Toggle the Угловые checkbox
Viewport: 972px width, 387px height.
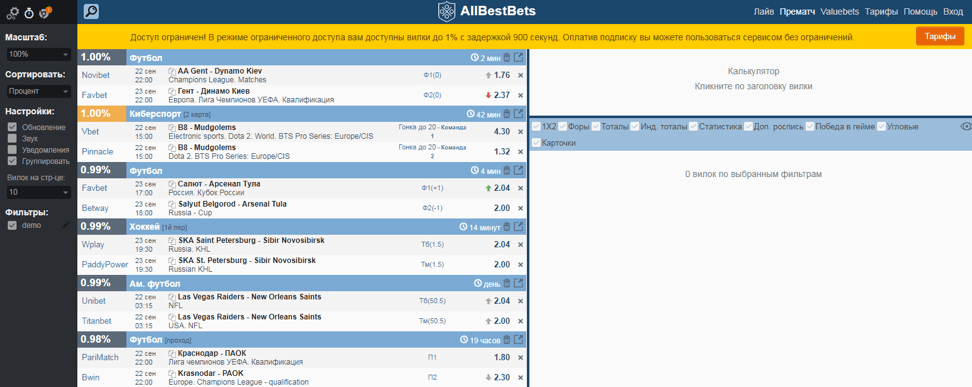click(881, 127)
